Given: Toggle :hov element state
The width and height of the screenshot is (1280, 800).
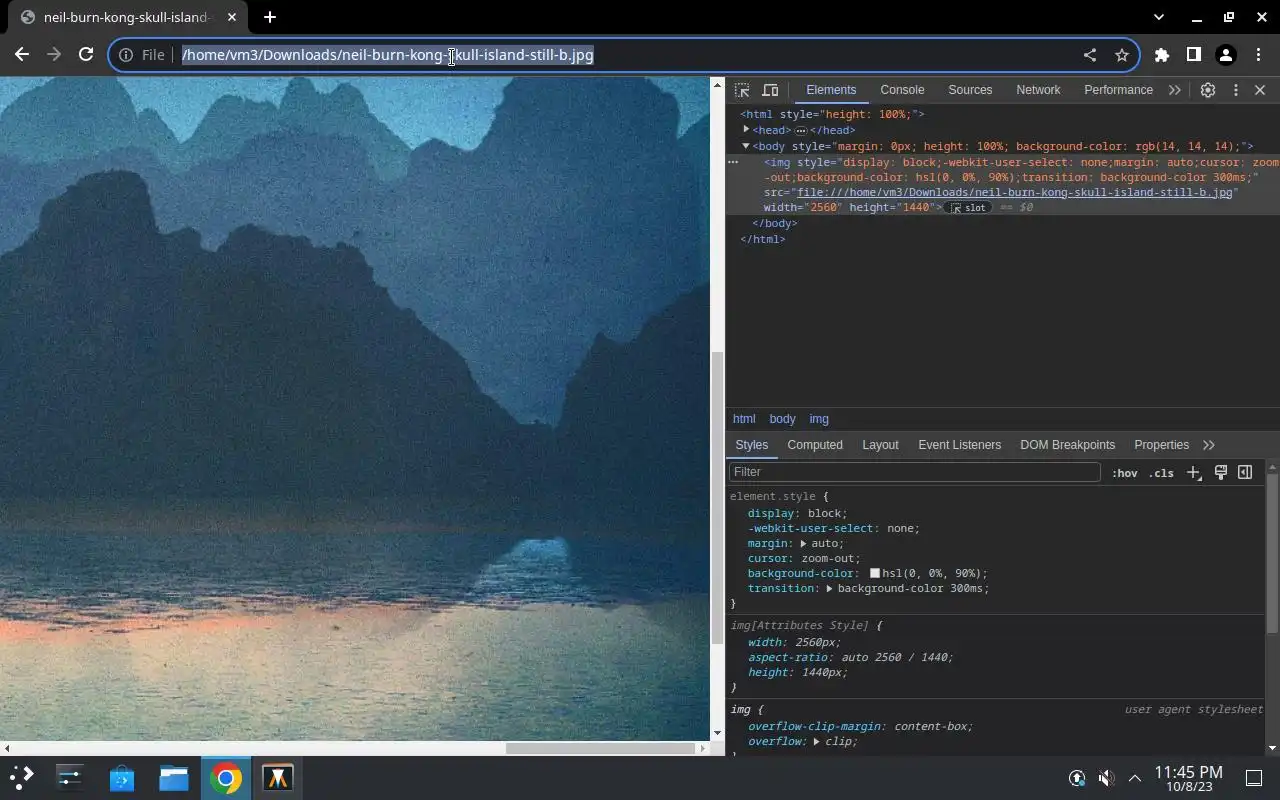Looking at the screenshot, I should pyautogui.click(x=1125, y=473).
